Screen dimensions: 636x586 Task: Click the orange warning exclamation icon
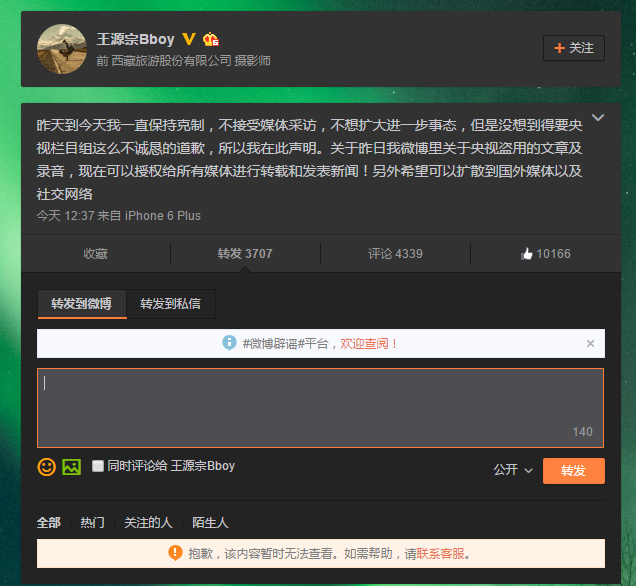coord(175,553)
